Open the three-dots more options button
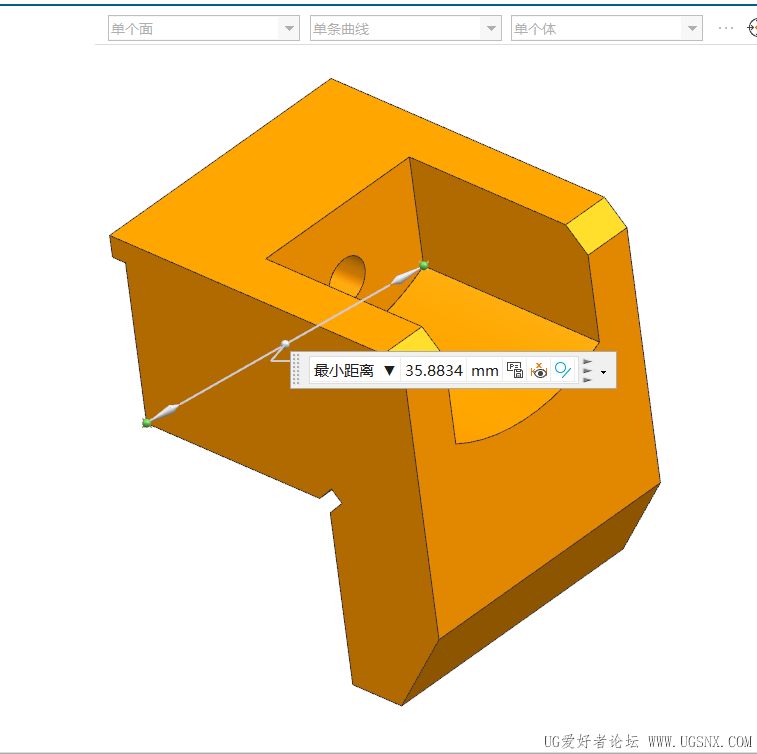 [x=726, y=28]
